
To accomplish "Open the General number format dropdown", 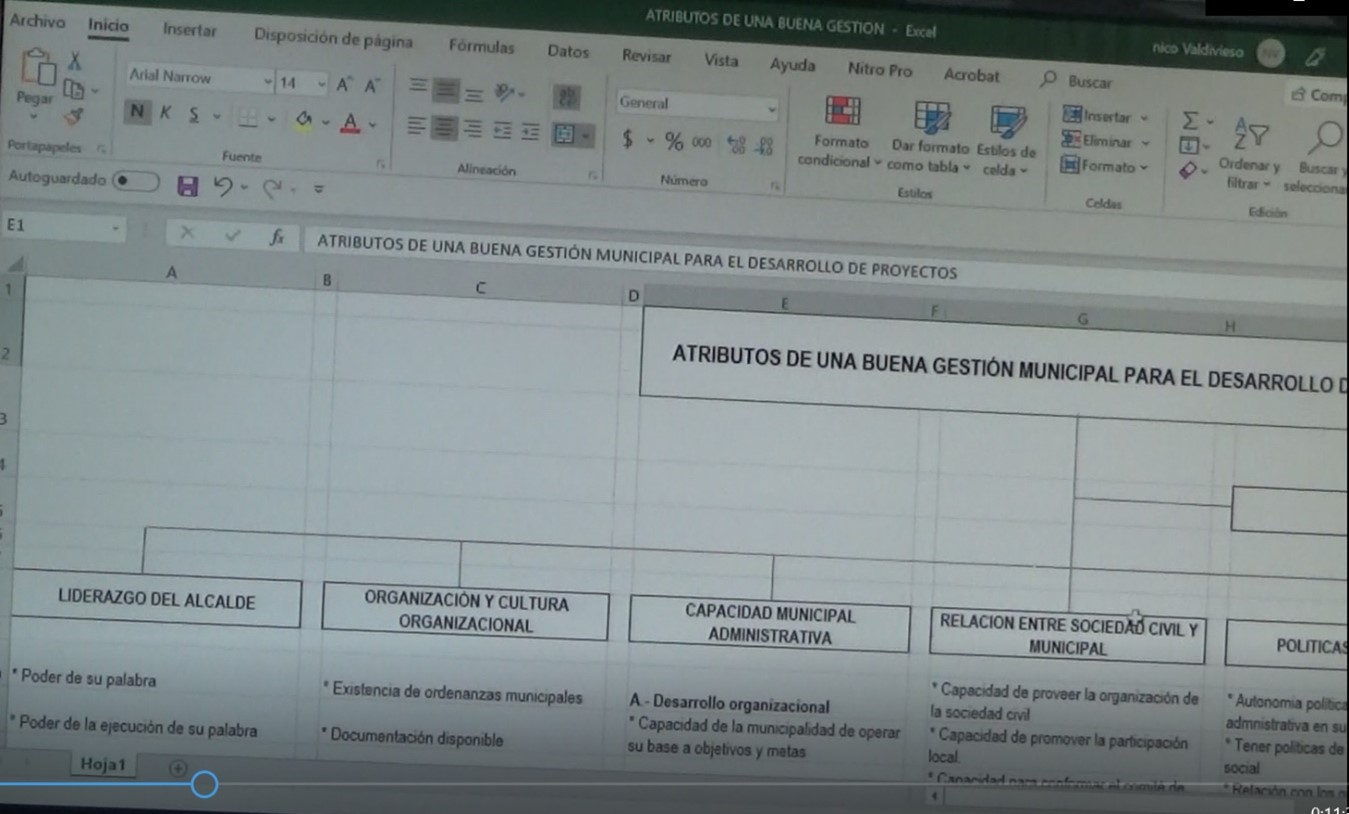I will (x=771, y=107).
